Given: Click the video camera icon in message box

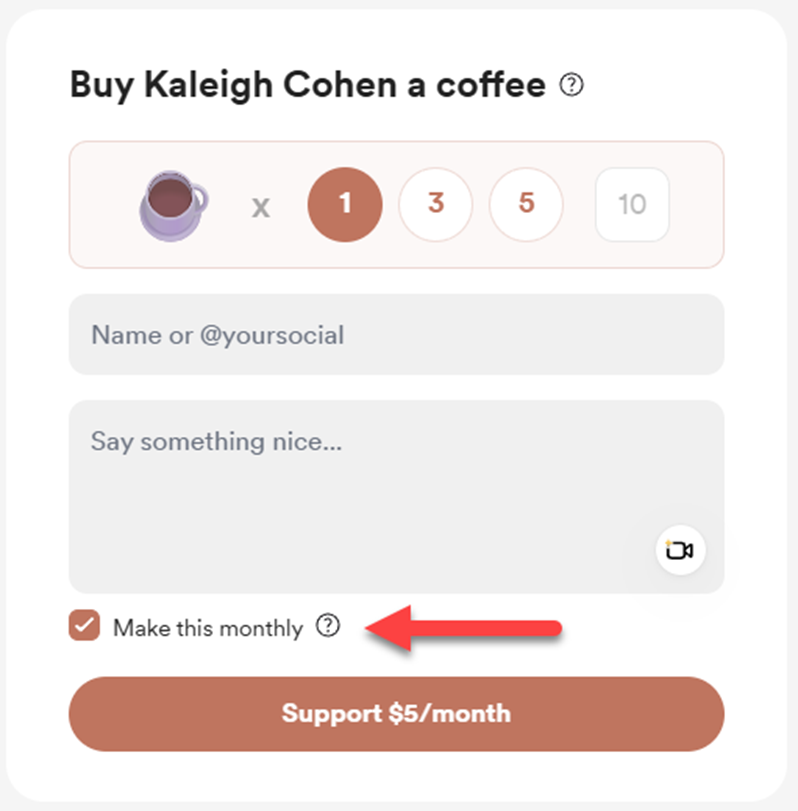Looking at the screenshot, I should (x=680, y=550).
